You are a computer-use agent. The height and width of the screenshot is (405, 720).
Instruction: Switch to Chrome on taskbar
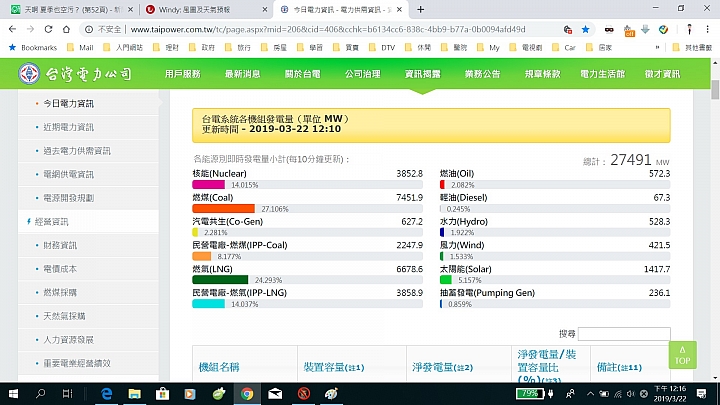click(247, 394)
